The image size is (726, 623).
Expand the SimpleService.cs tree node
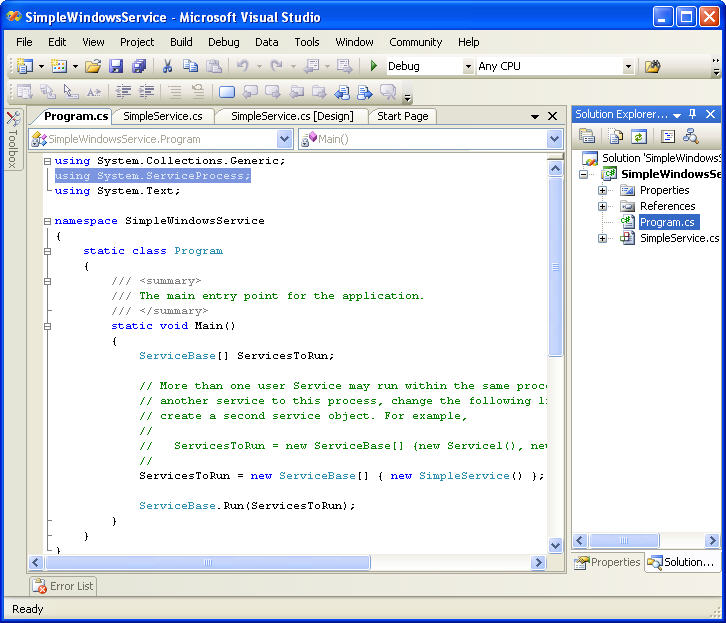(x=602, y=238)
